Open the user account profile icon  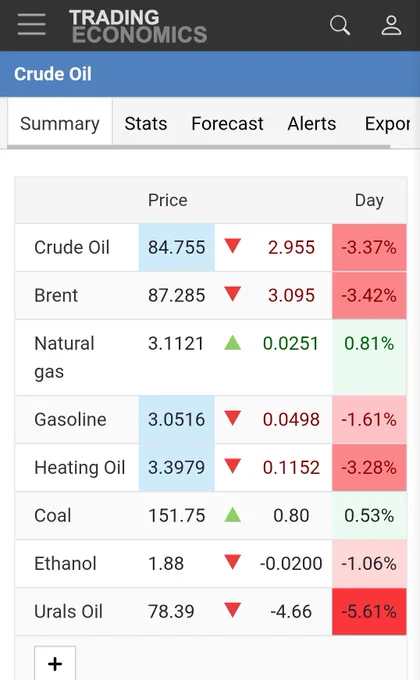click(391, 25)
